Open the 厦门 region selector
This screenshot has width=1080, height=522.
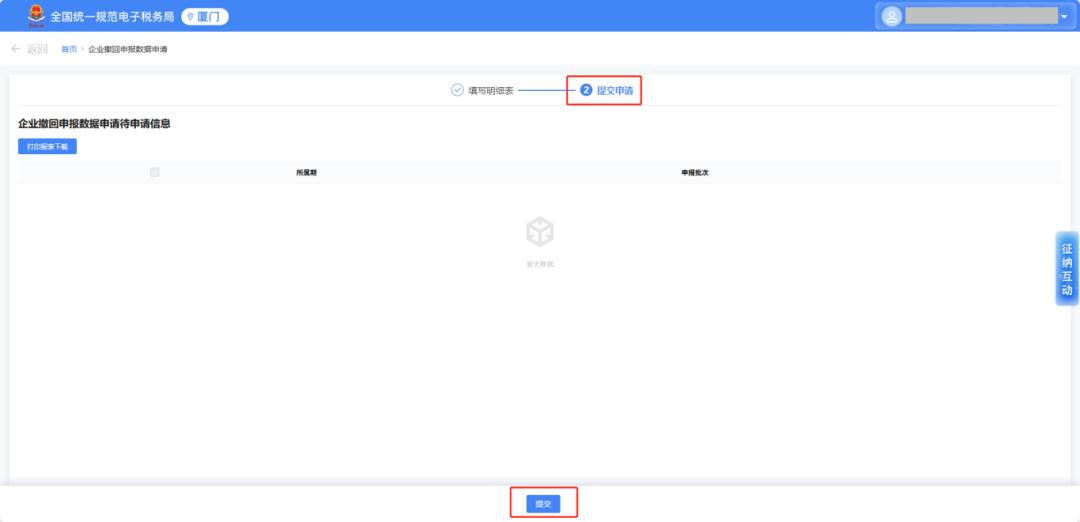click(x=205, y=17)
